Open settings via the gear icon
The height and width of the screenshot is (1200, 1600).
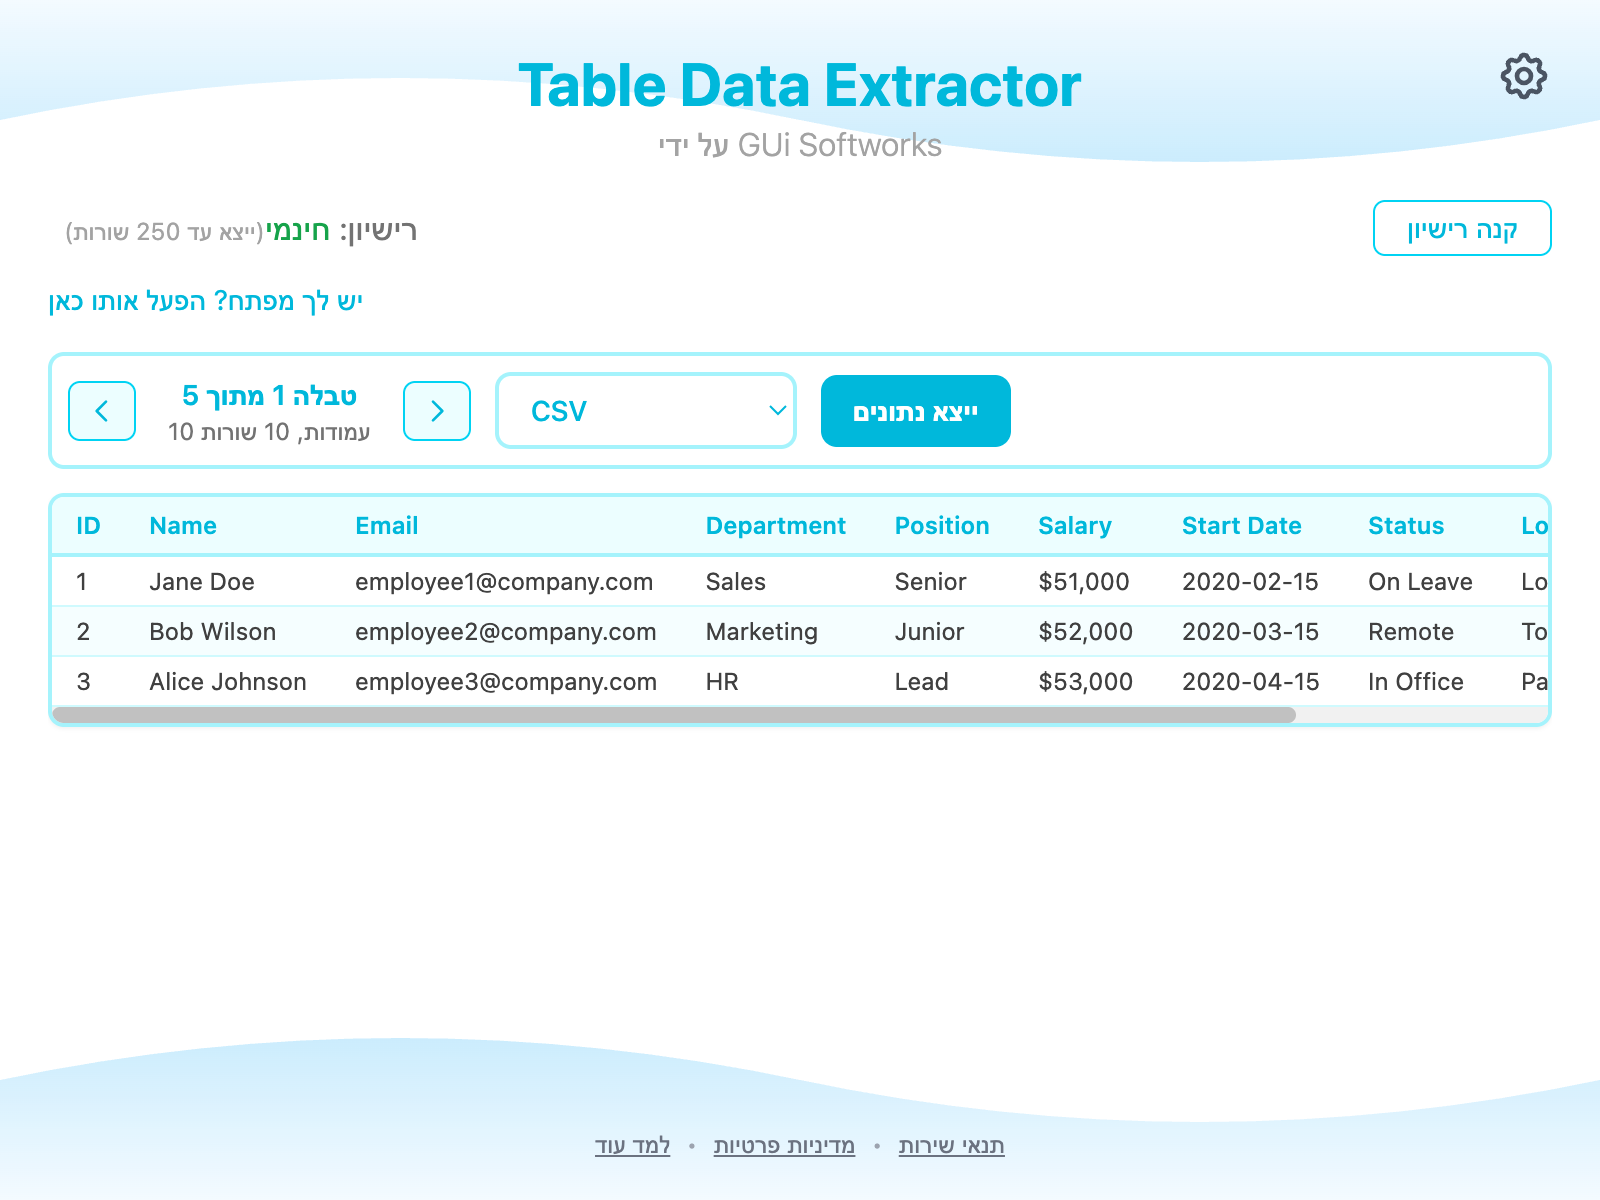(1523, 76)
